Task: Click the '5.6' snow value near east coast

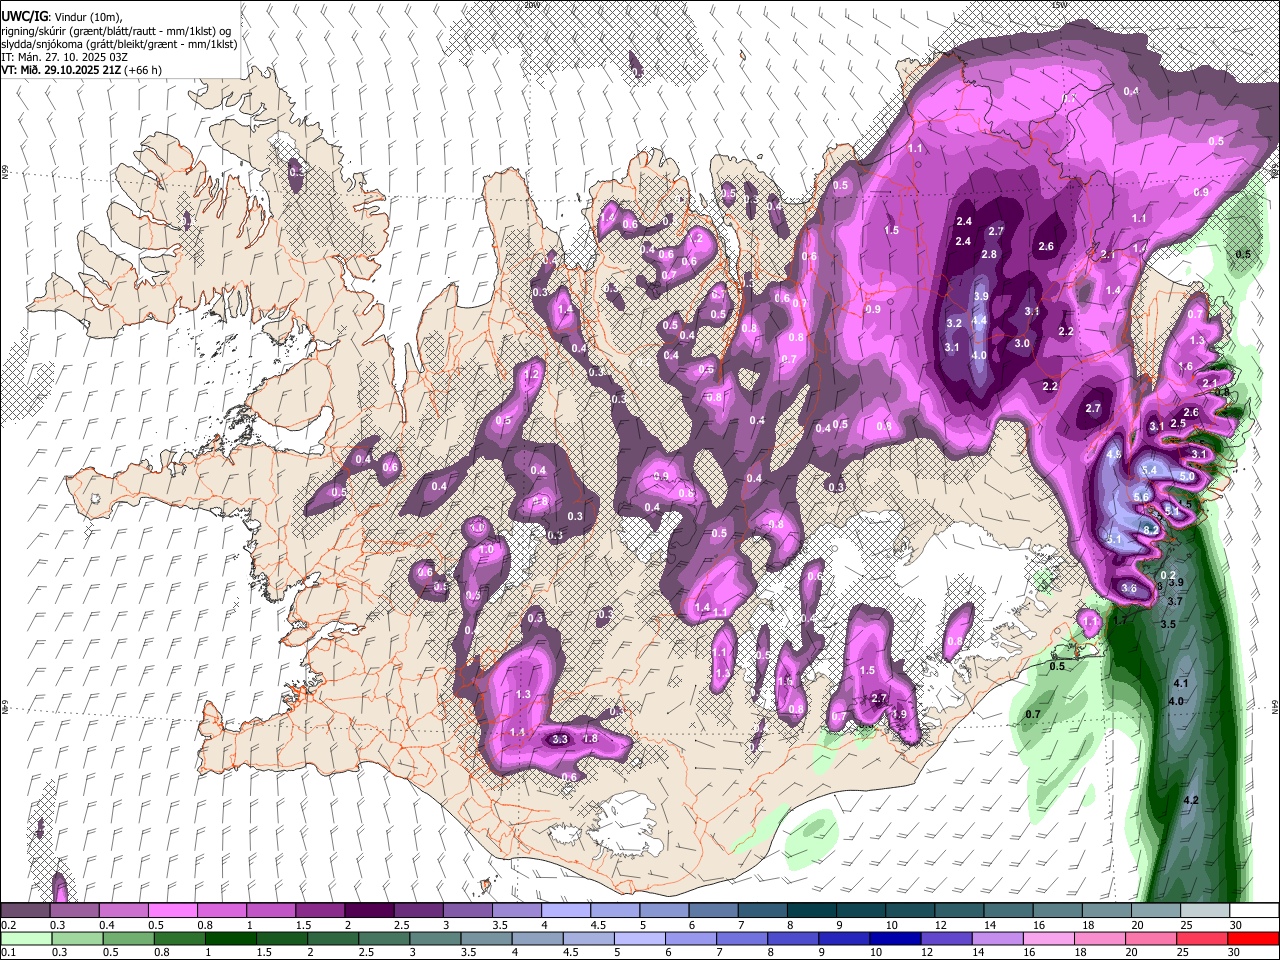Action: (x=1140, y=497)
